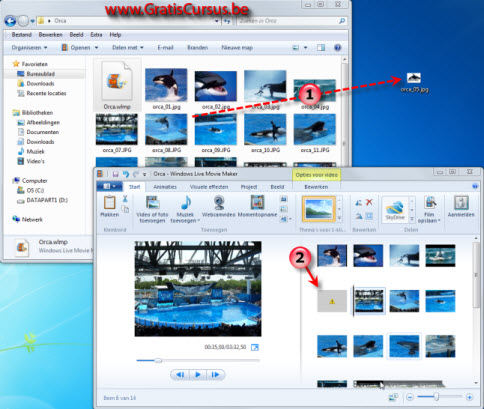
Task: Open the Beeld menu in Explorer
Action: [76, 35]
